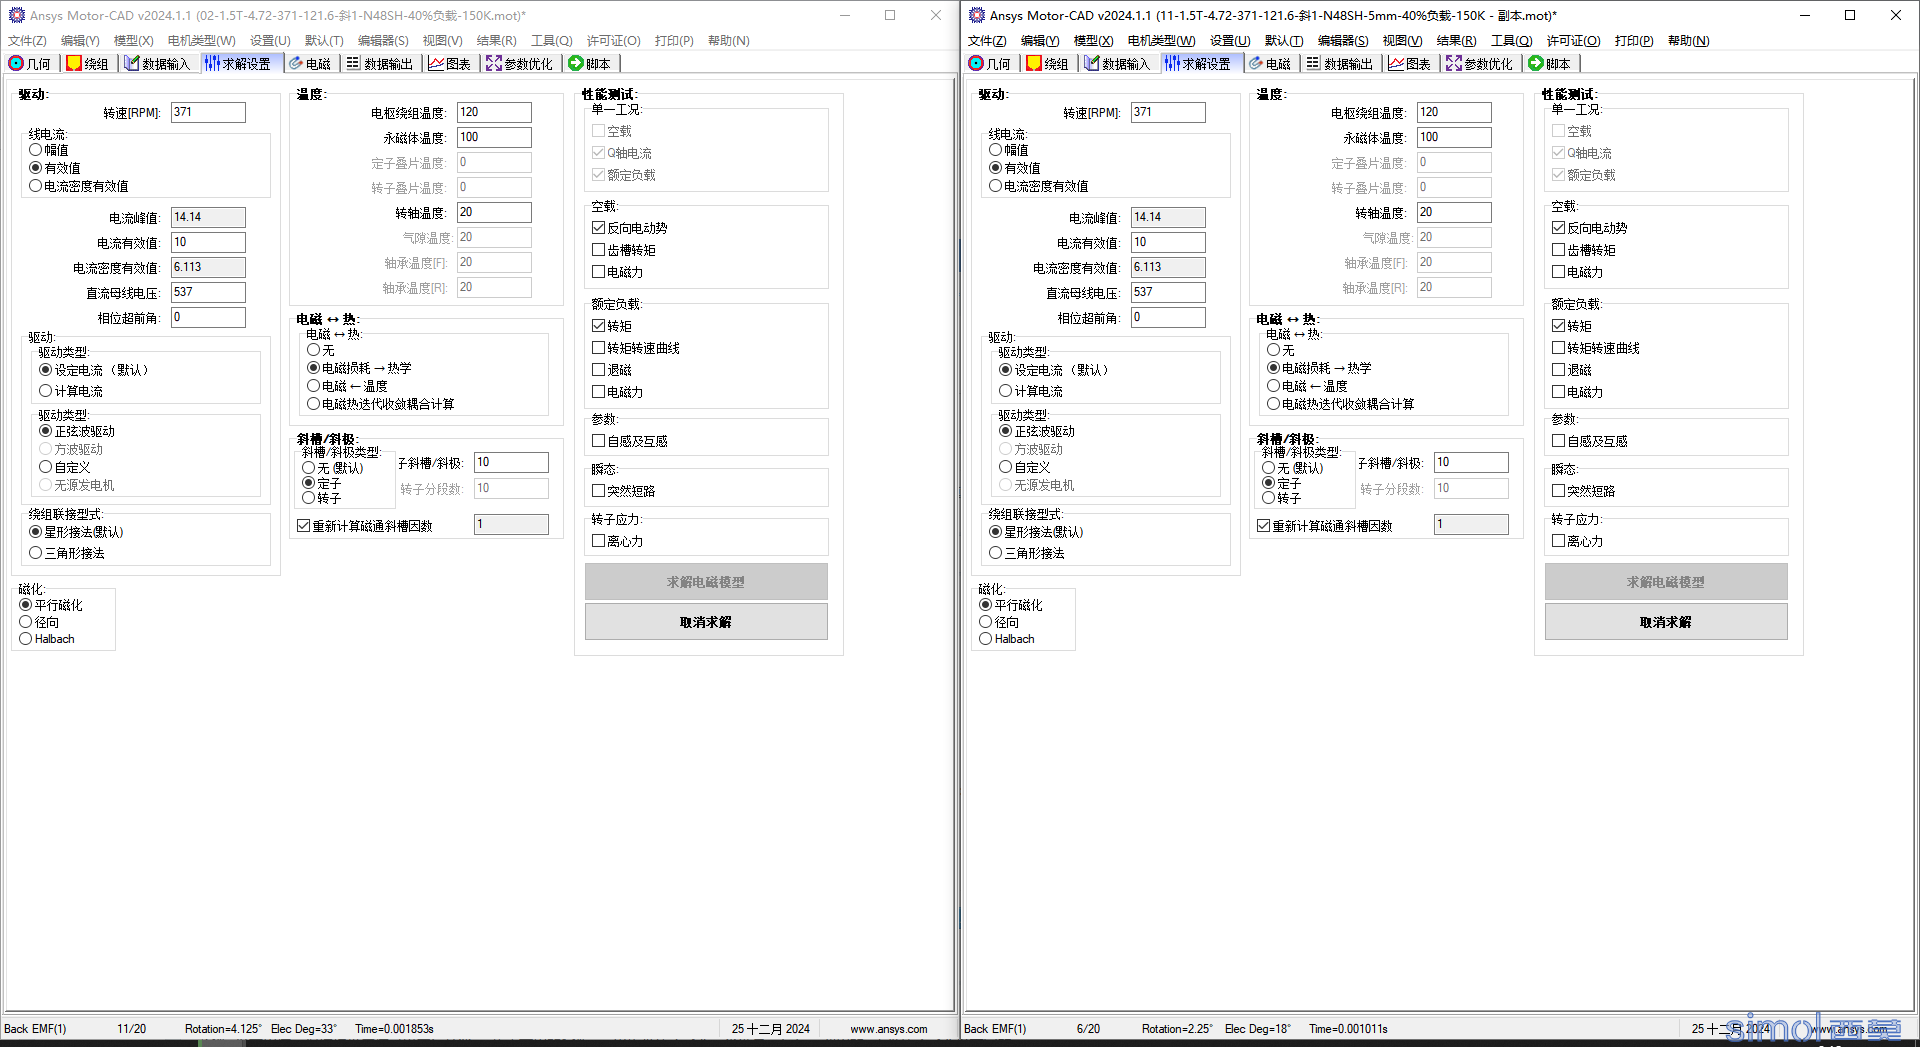The image size is (1920, 1047).
Task: Click www.ansys.com in left status bar
Action: [889, 1029]
